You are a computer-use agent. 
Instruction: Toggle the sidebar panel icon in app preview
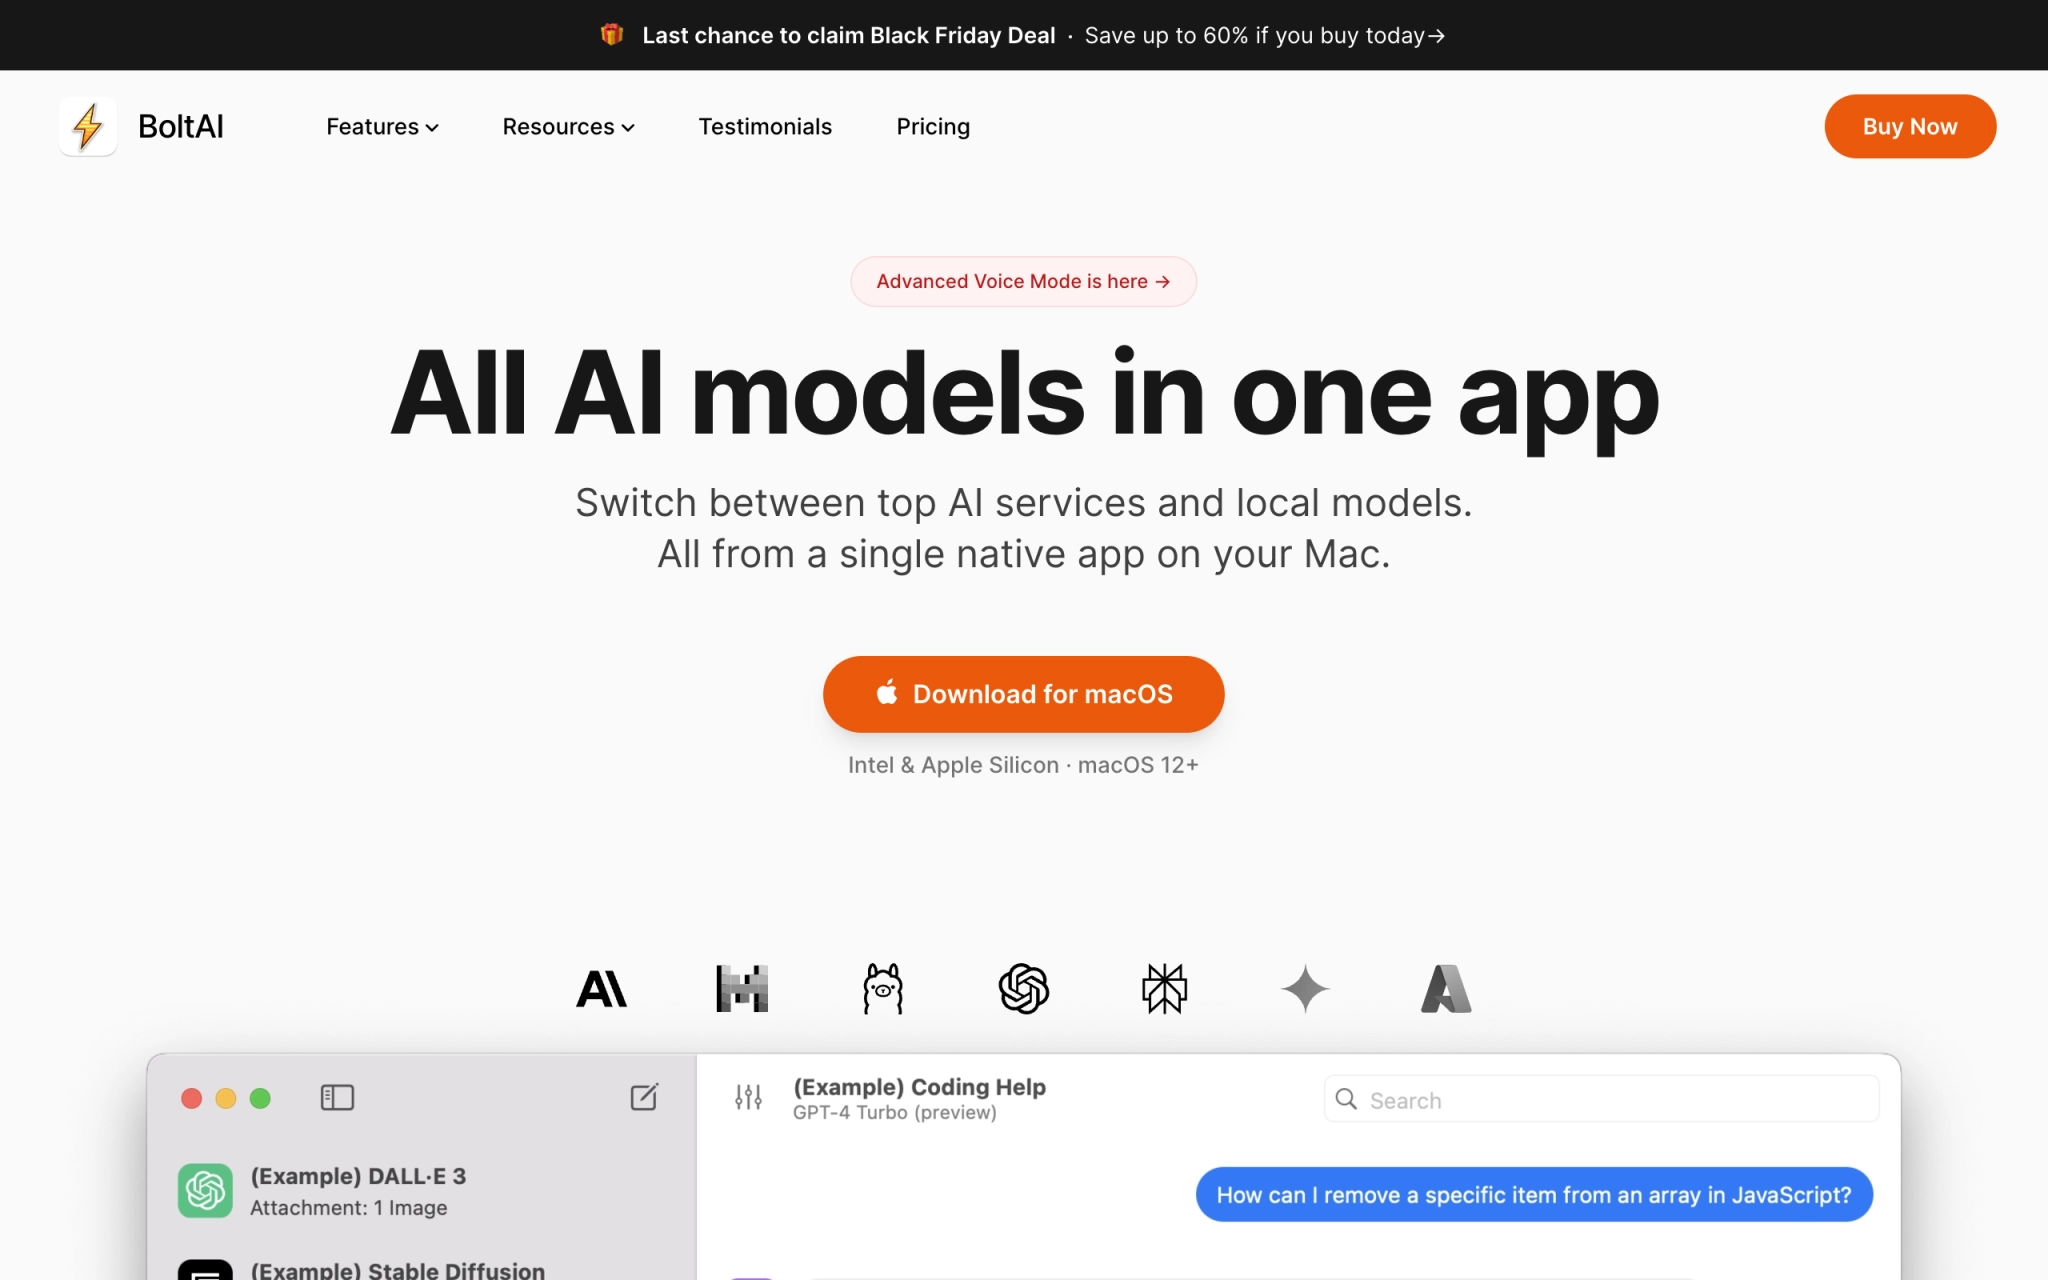coord(337,1098)
